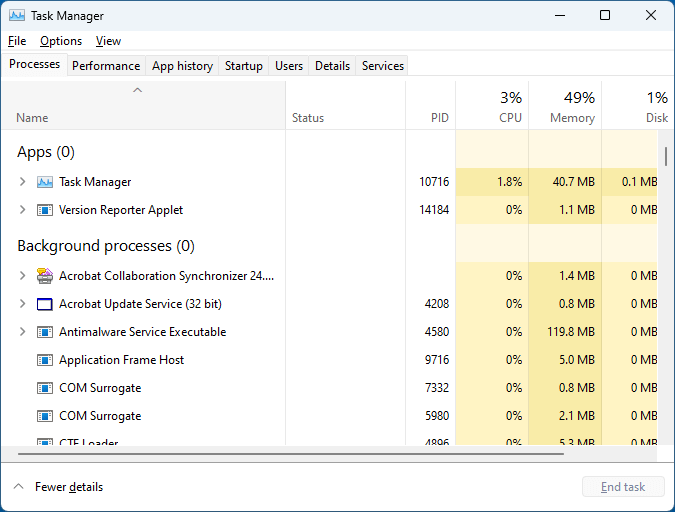
Task: Open the View menu
Action: (x=108, y=41)
